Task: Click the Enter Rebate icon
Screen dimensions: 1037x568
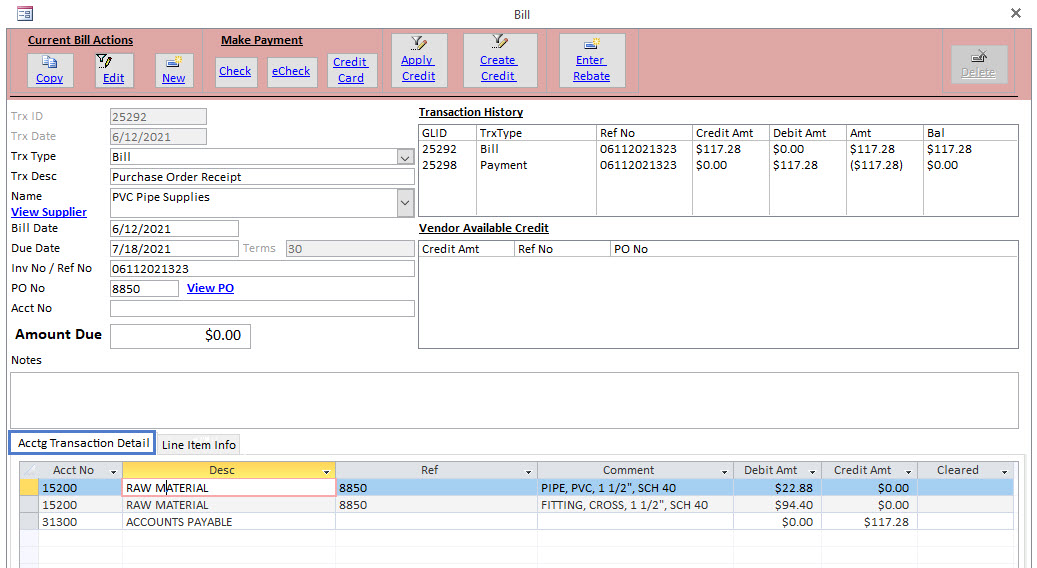Action: coord(591,44)
